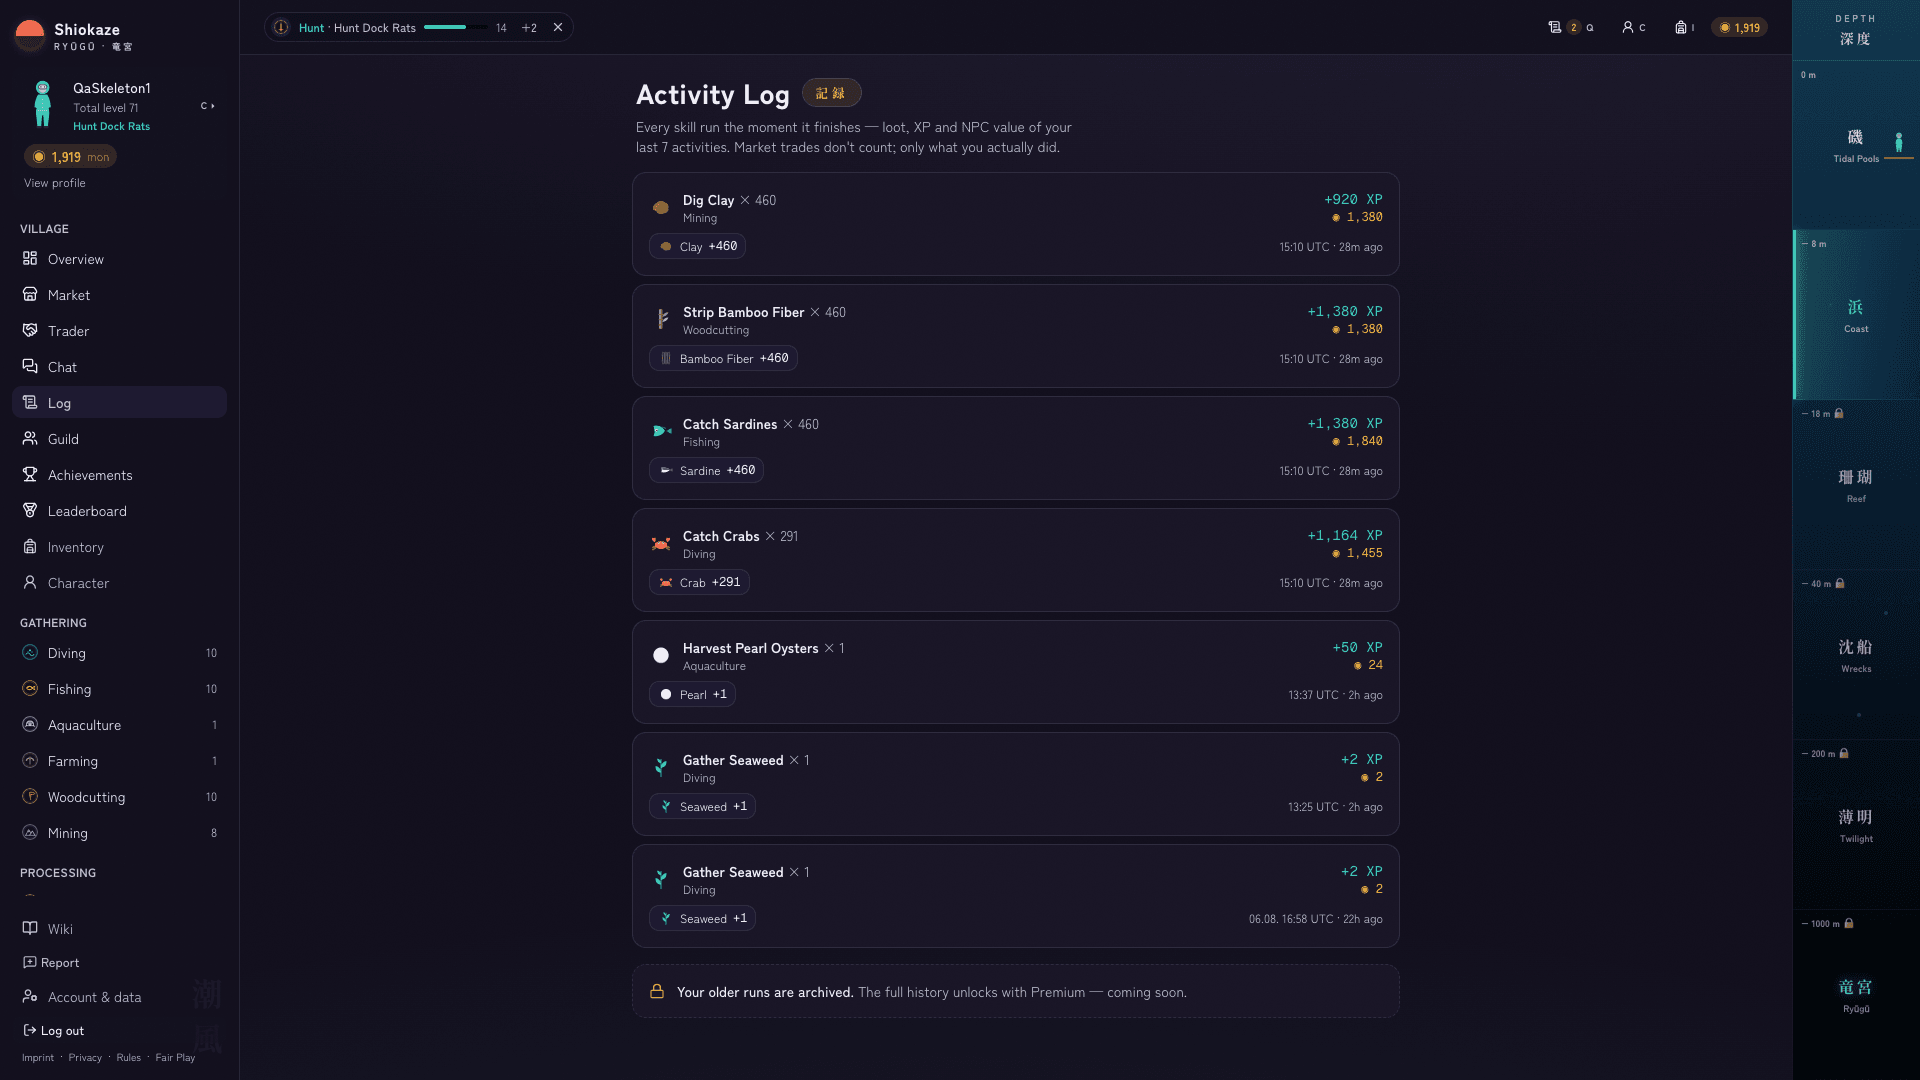Open the Guild menu item
The height and width of the screenshot is (1080, 1920).
click(x=120, y=439)
